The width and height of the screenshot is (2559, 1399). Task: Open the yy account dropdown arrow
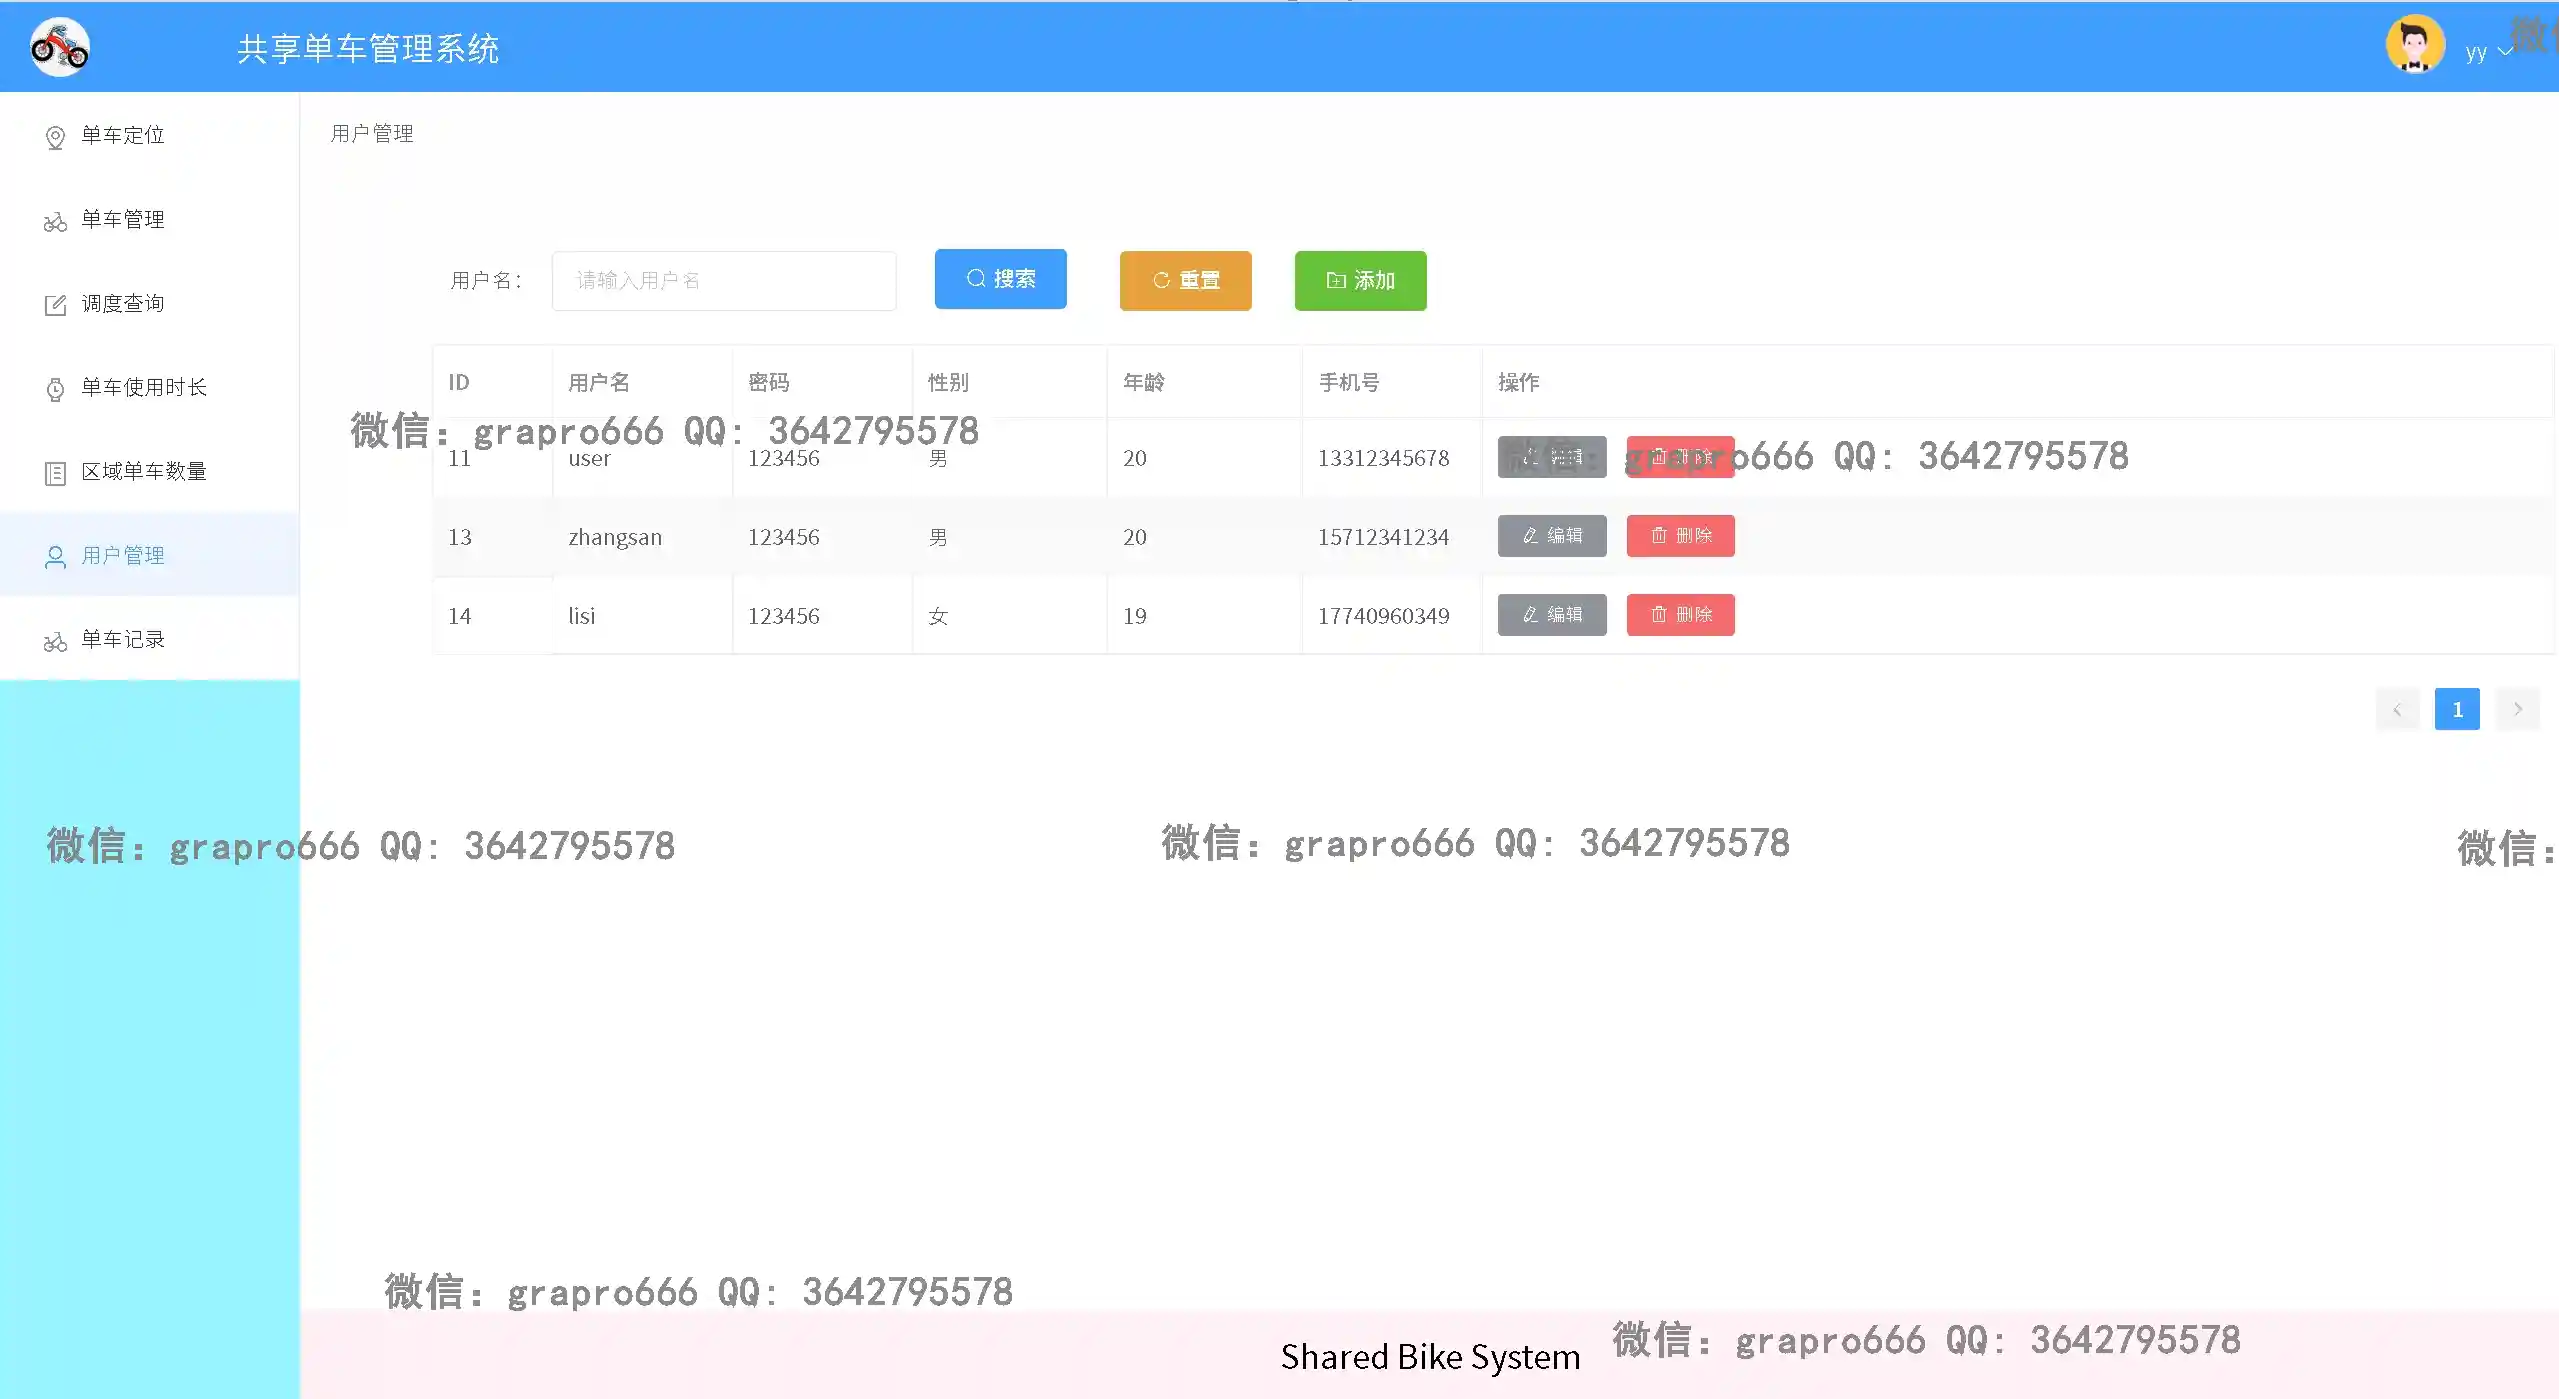point(2504,52)
